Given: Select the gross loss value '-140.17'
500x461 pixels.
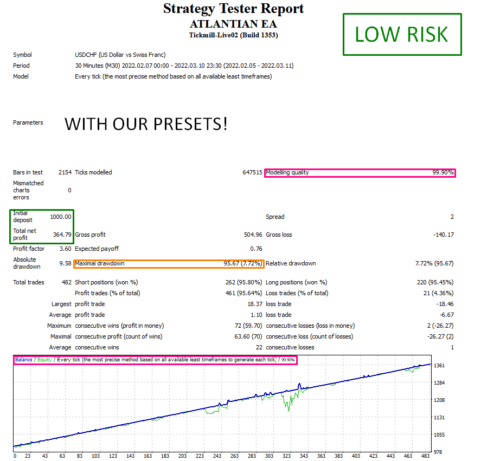Looking at the screenshot, I should pyautogui.click(x=444, y=235).
